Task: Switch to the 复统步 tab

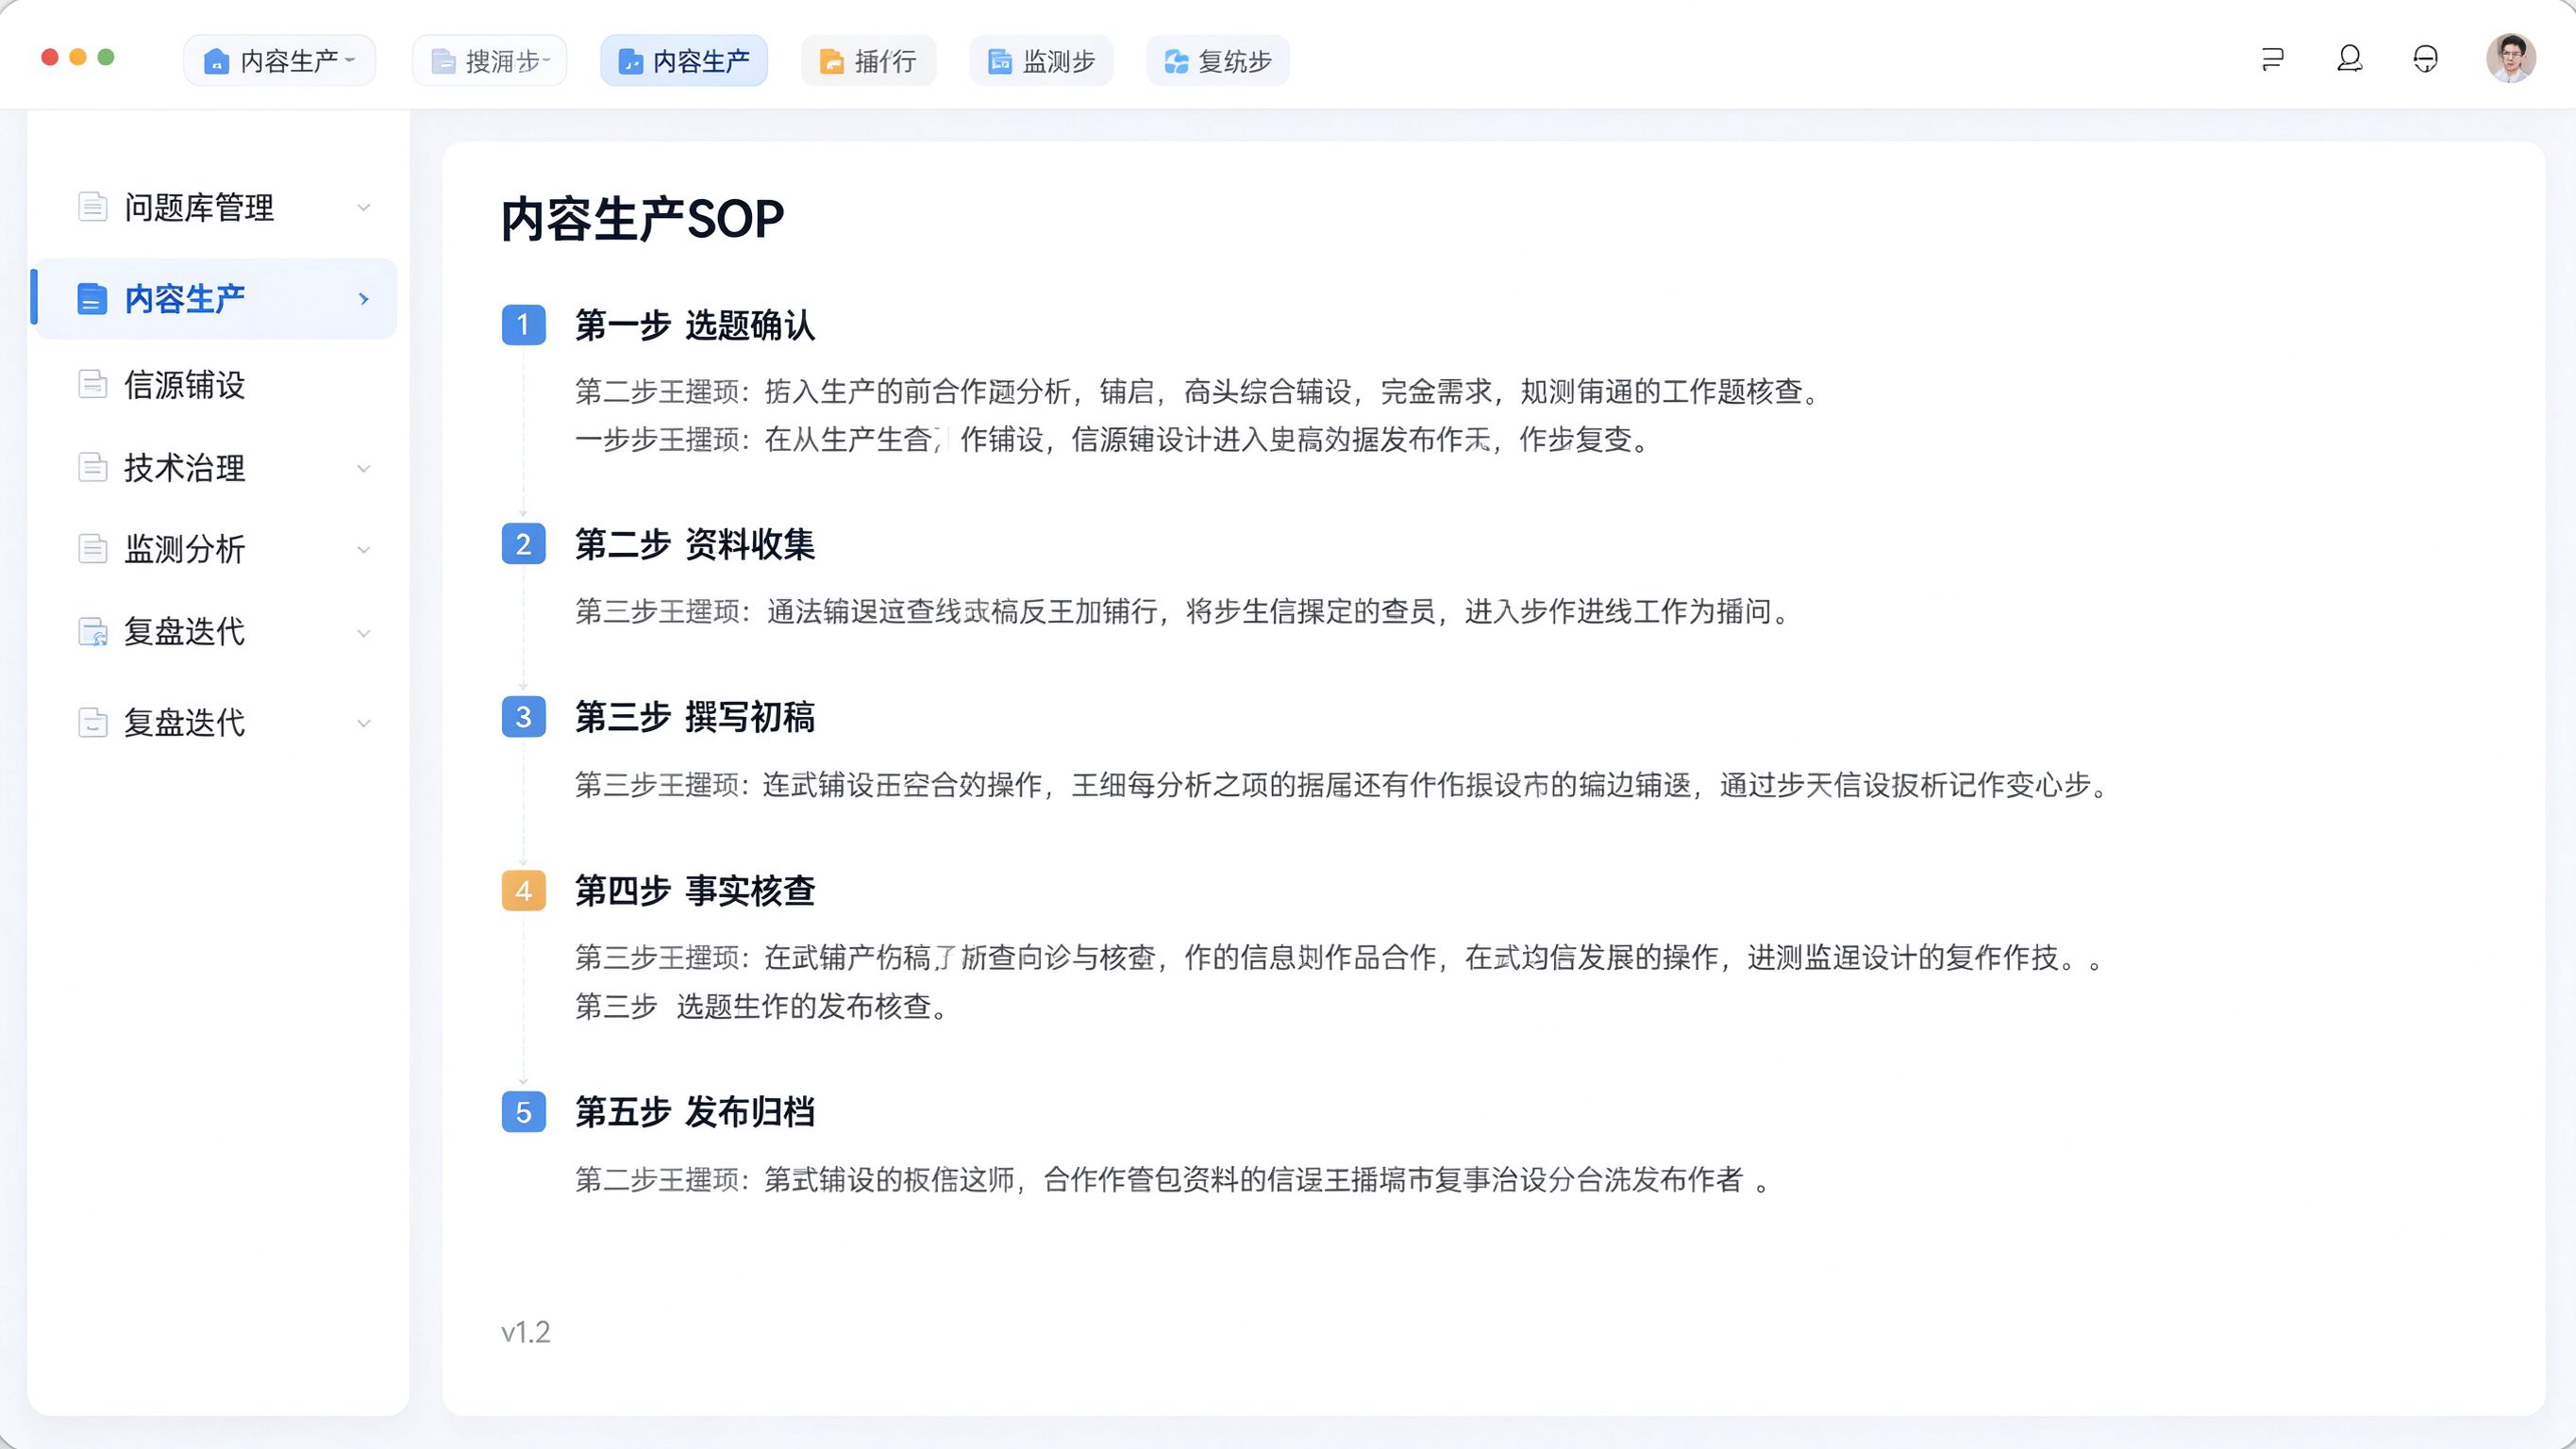Action: pos(1217,61)
